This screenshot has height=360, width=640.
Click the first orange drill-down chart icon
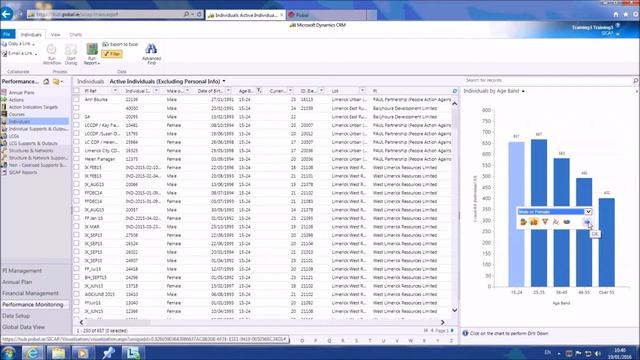(x=524, y=222)
